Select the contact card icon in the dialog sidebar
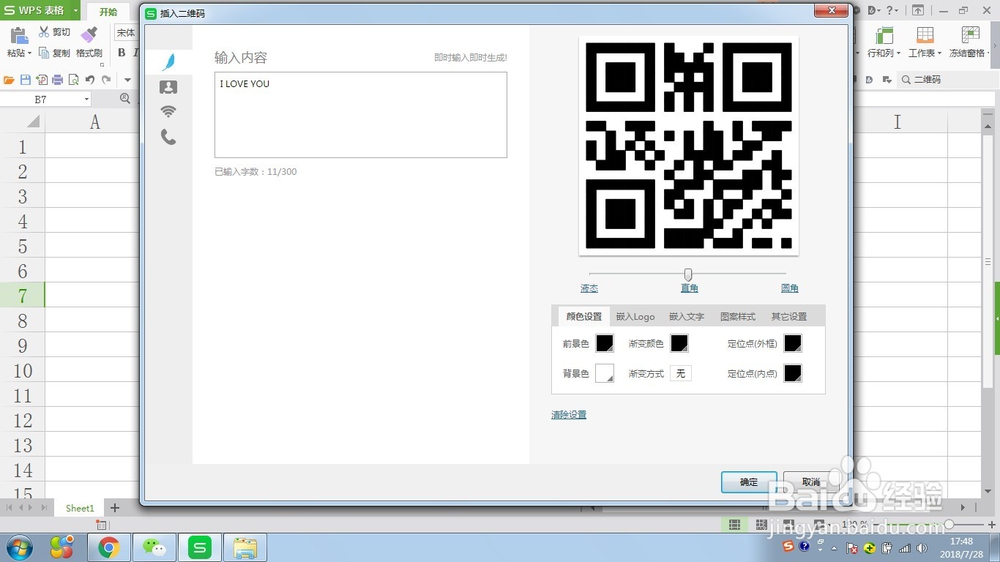 pyautogui.click(x=168, y=87)
